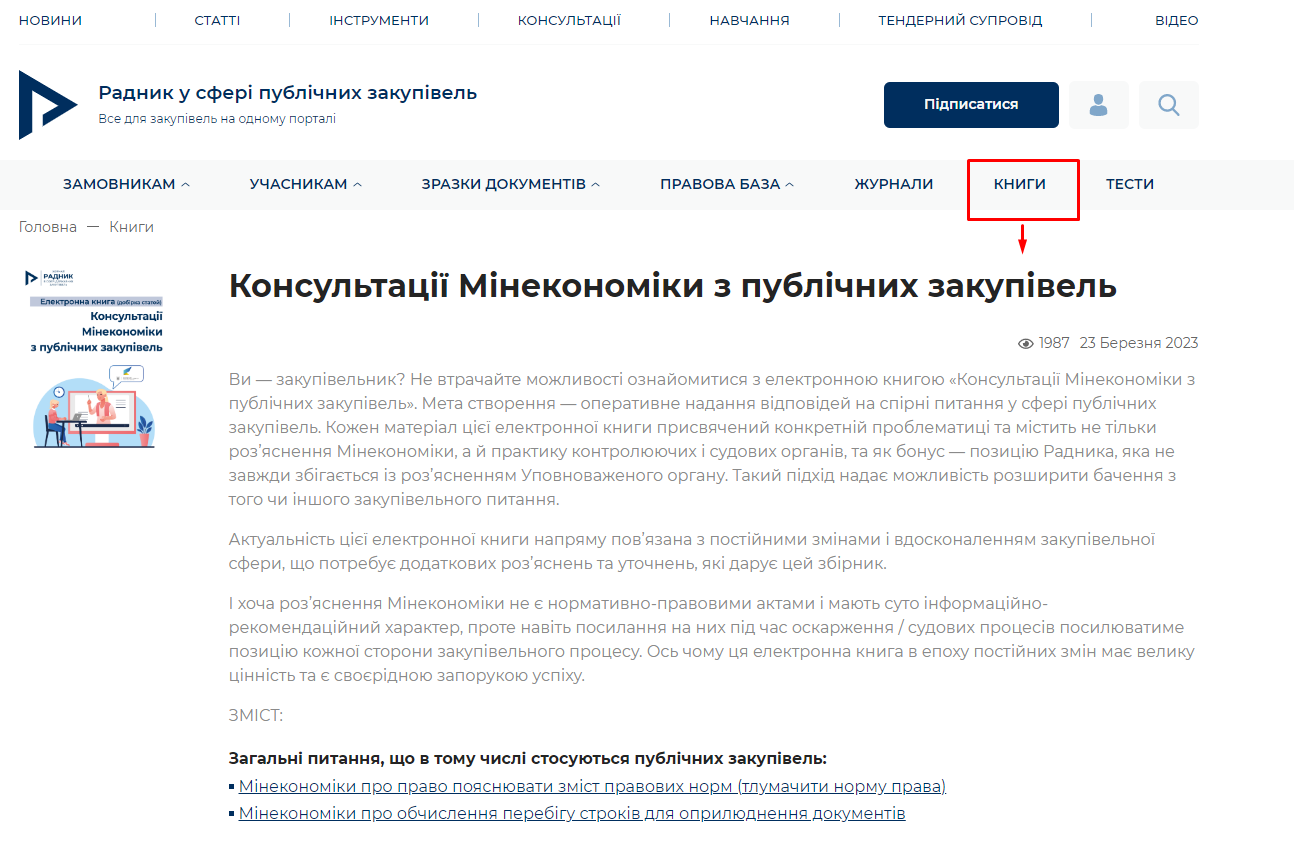Expand the УЧАСНИКАМ dropdown menu
This screenshot has height=851, width=1294.
pyautogui.click(x=305, y=184)
